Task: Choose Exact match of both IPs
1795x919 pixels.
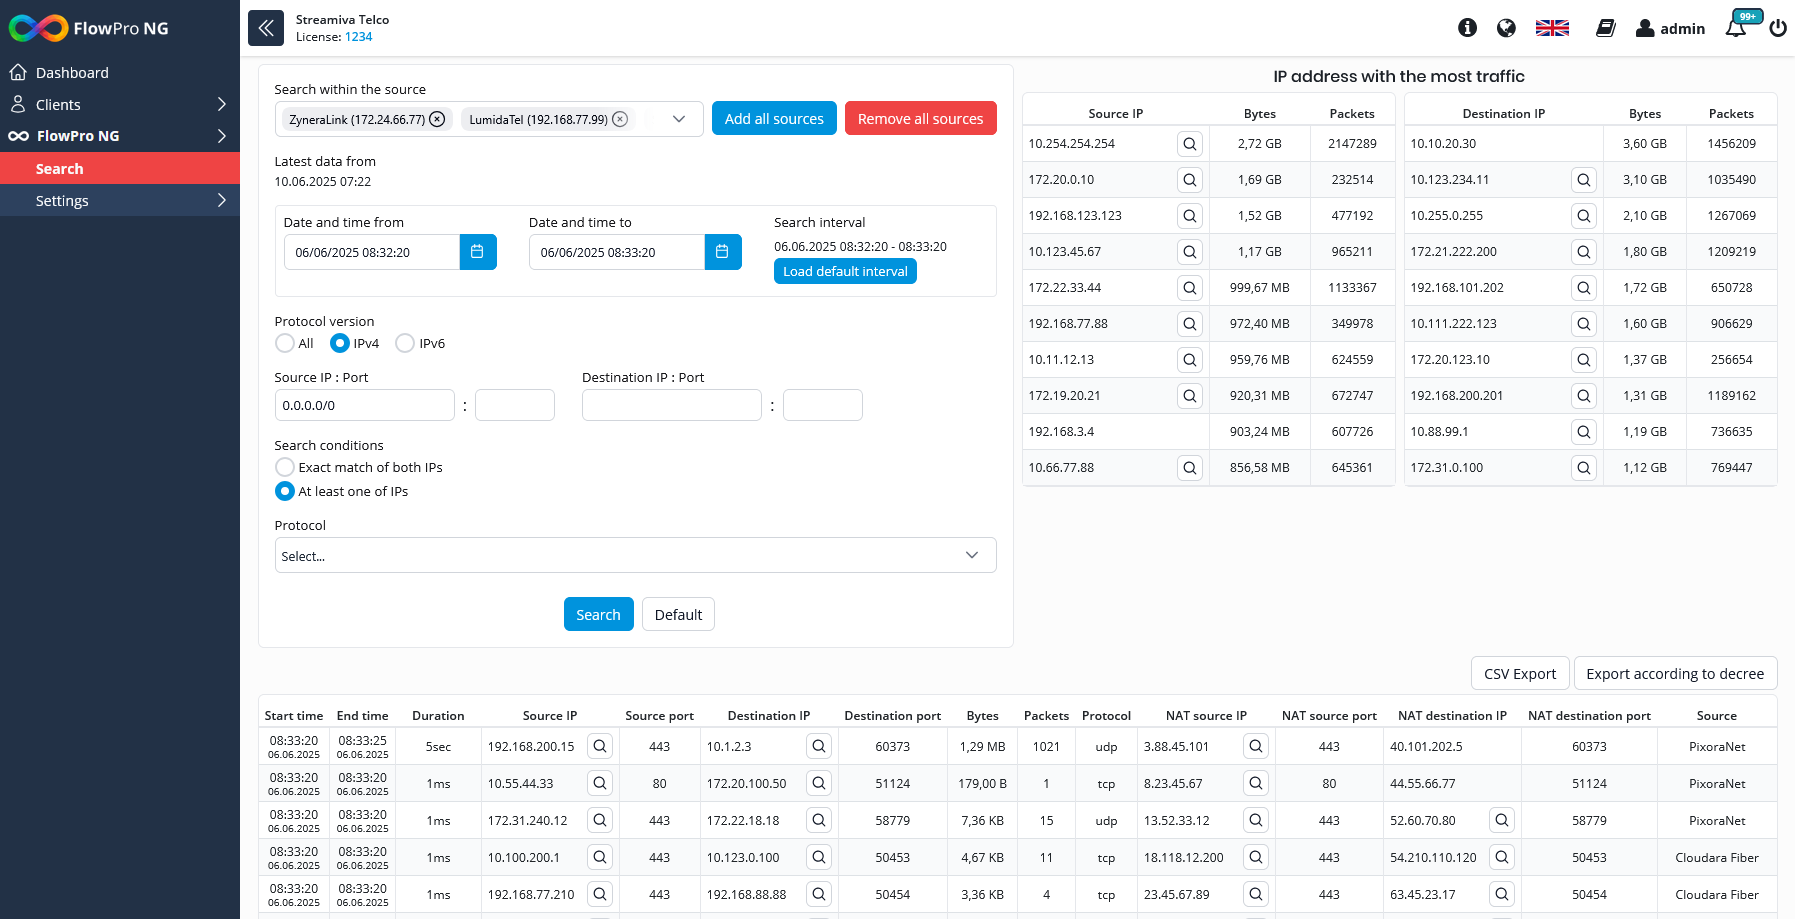Action: (x=285, y=467)
